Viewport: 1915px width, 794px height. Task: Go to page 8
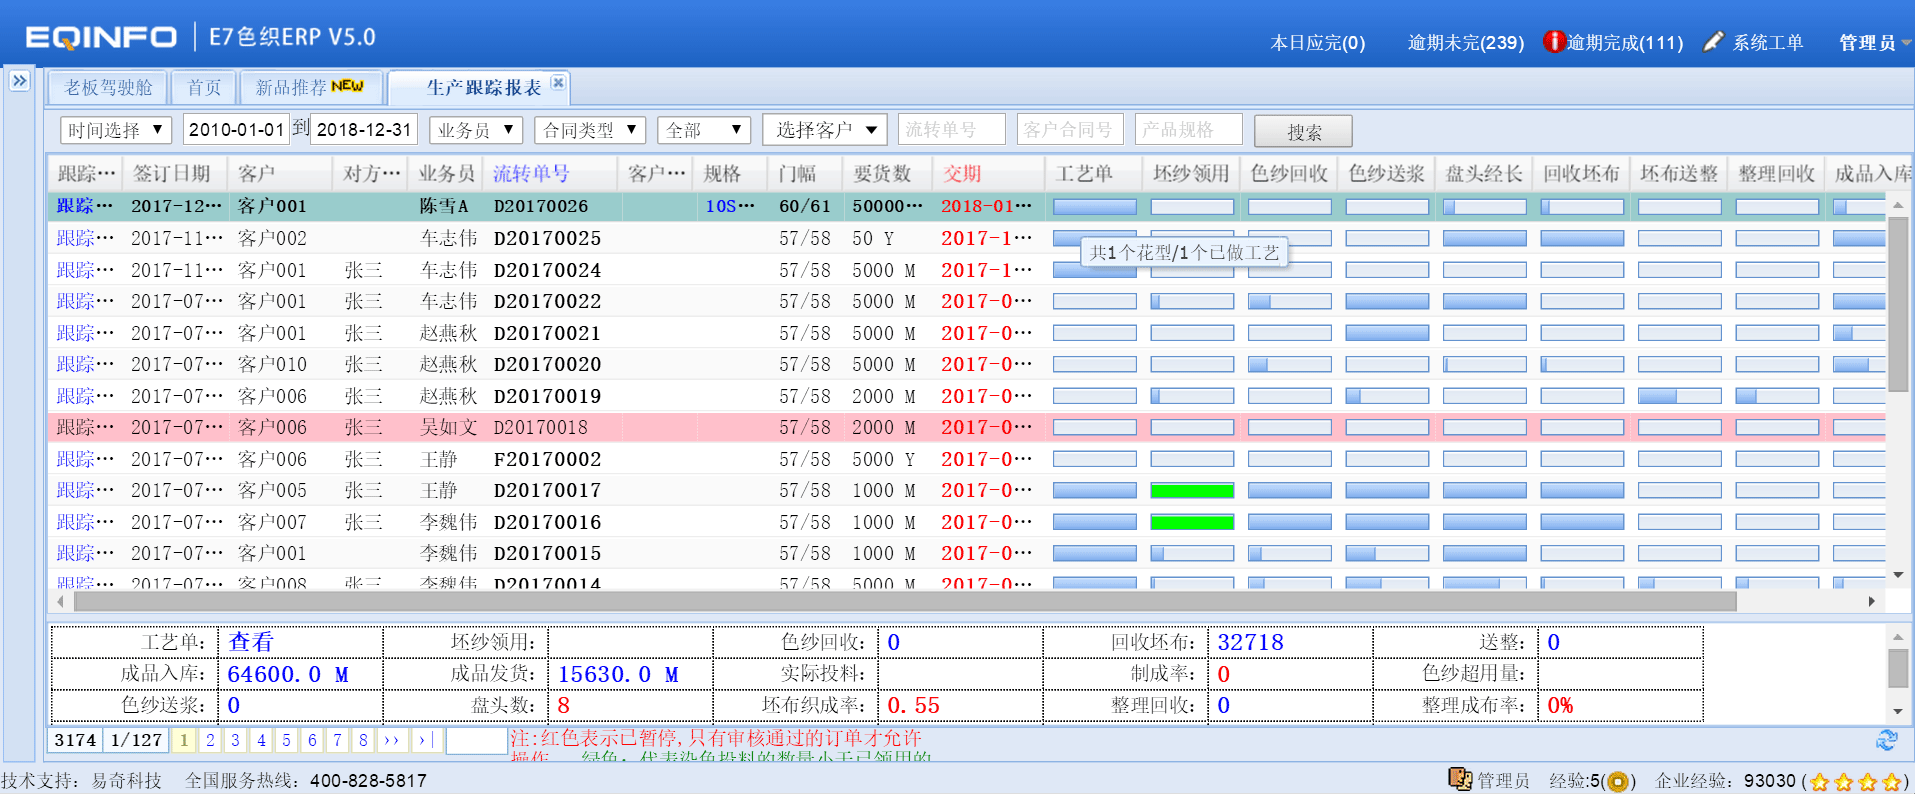click(x=363, y=740)
